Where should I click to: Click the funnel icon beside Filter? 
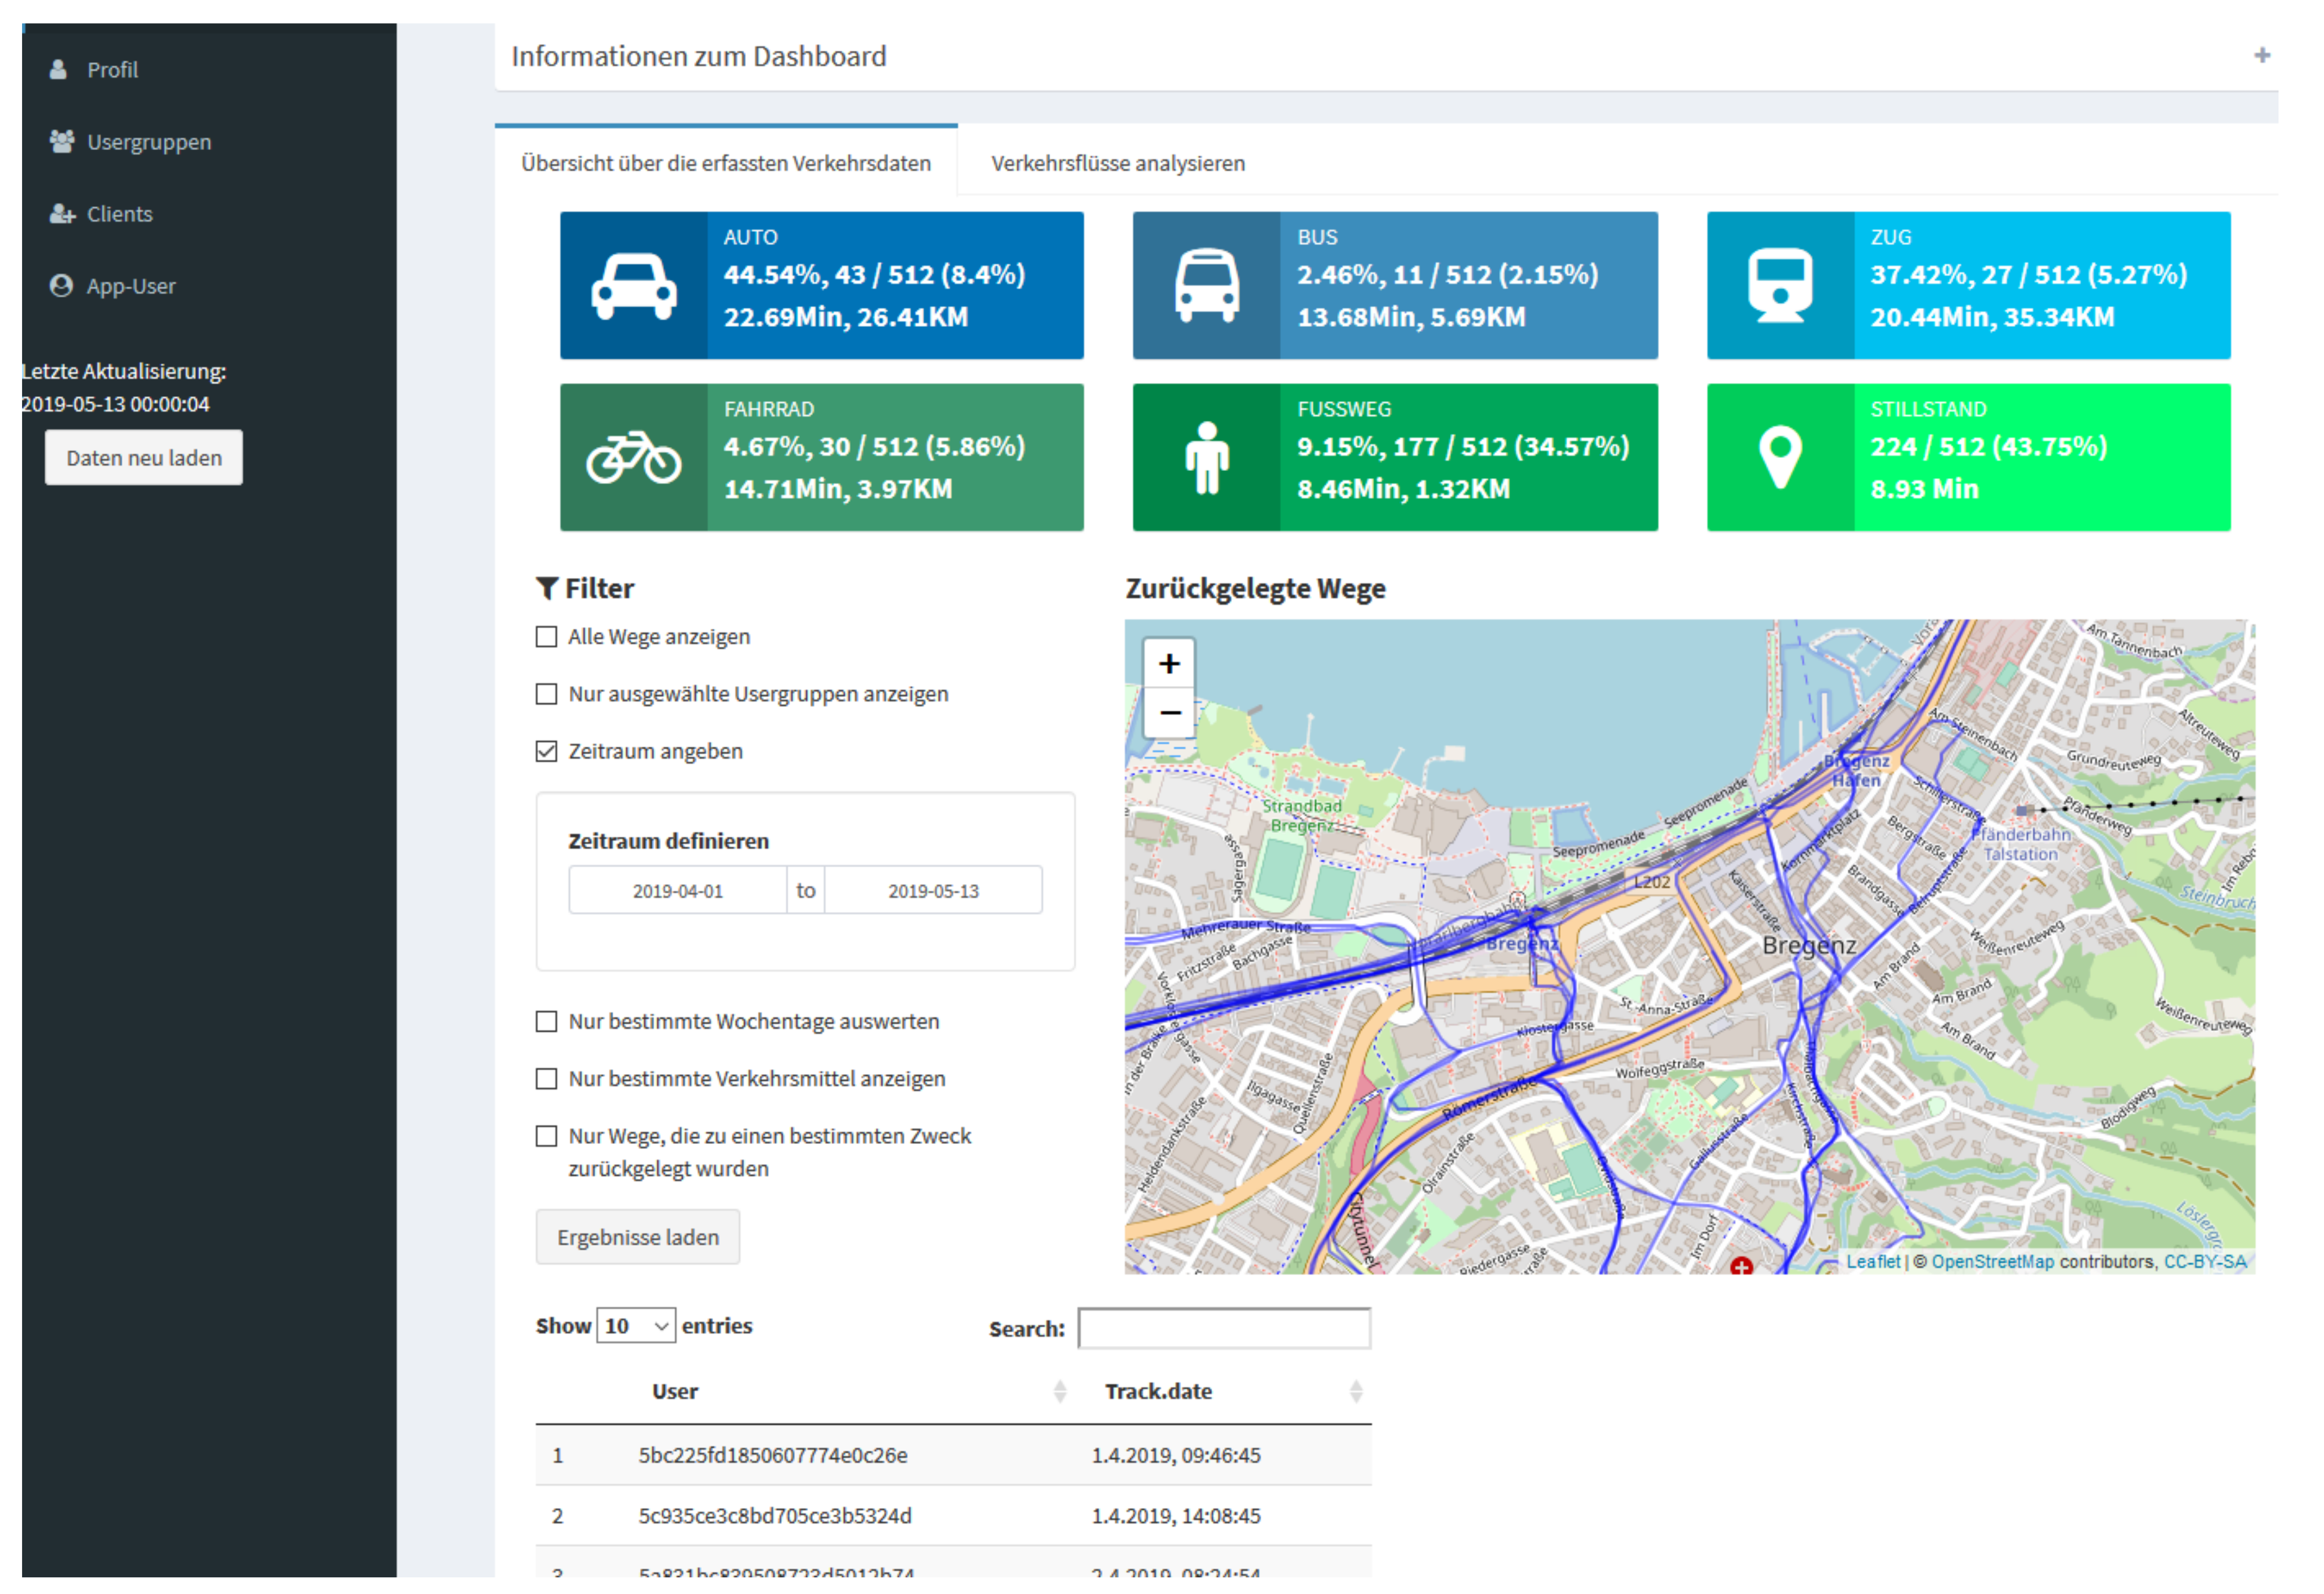547,589
